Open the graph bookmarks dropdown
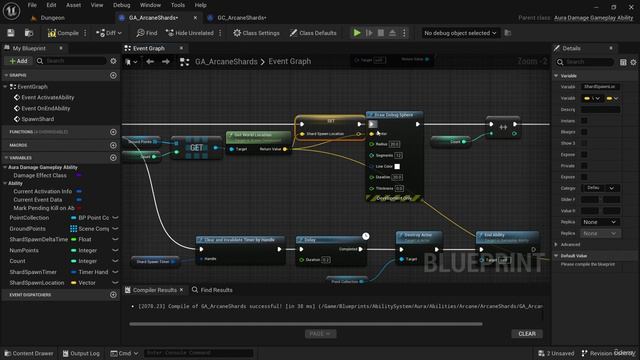 pyautogui.click(x=131, y=62)
